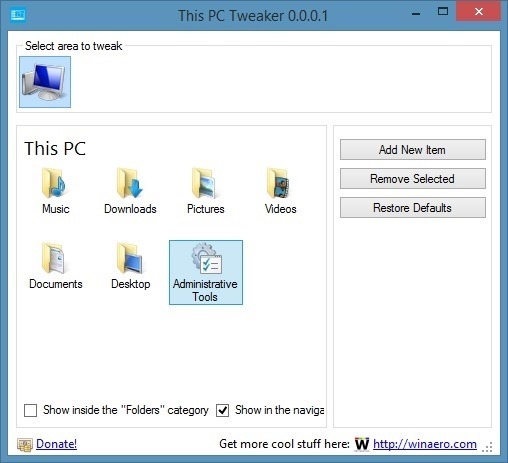The height and width of the screenshot is (463, 508).
Task: Click the "Pictures" label text
Action: (206, 209)
